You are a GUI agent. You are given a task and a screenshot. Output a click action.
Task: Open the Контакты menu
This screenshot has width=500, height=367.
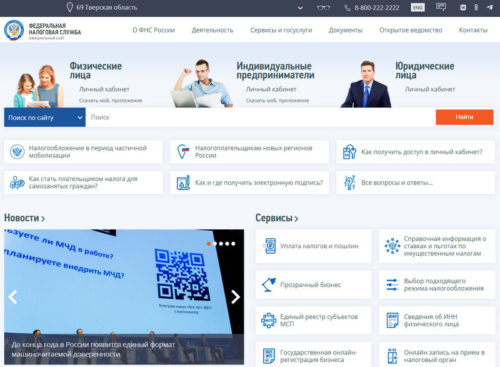473,30
